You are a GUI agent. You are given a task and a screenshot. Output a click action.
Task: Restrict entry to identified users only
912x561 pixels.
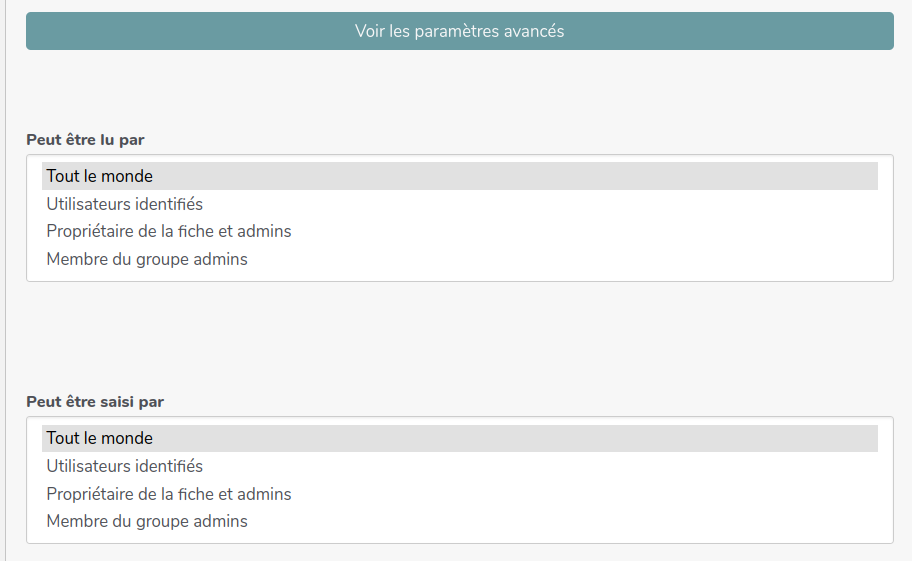125,466
